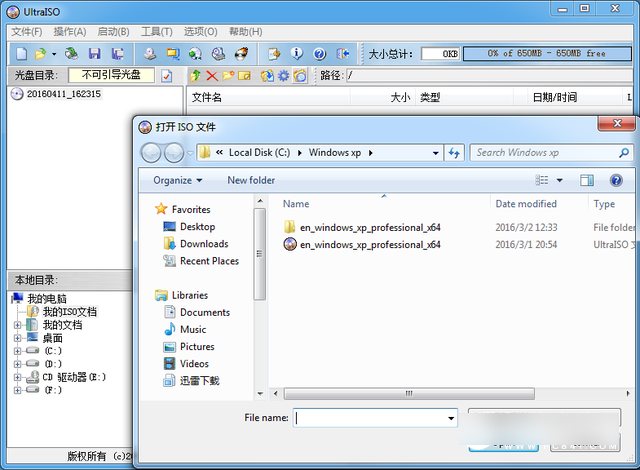Open the 文件(F) menu
This screenshot has width=640, height=470.
(x=27, y=32)
